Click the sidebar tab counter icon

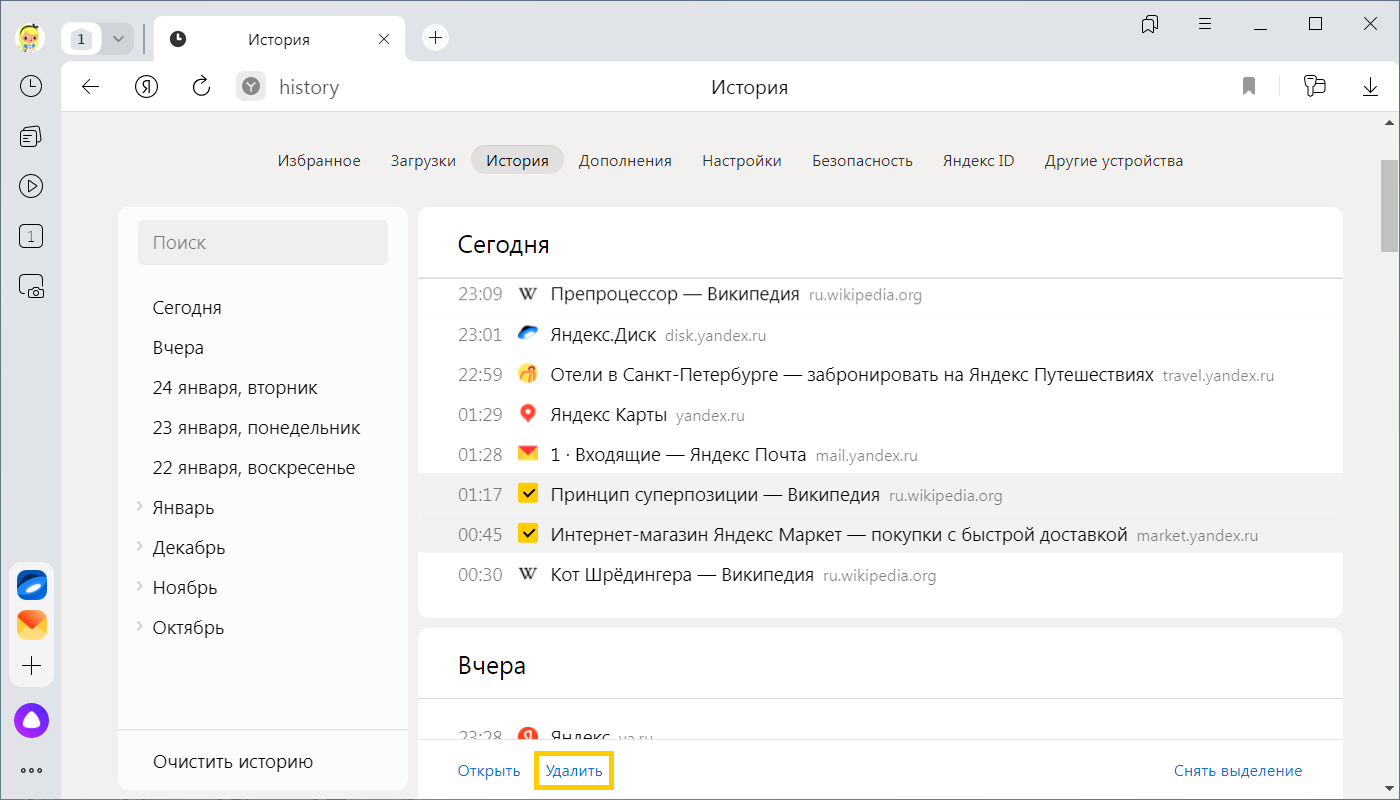(x=31, y=237)
